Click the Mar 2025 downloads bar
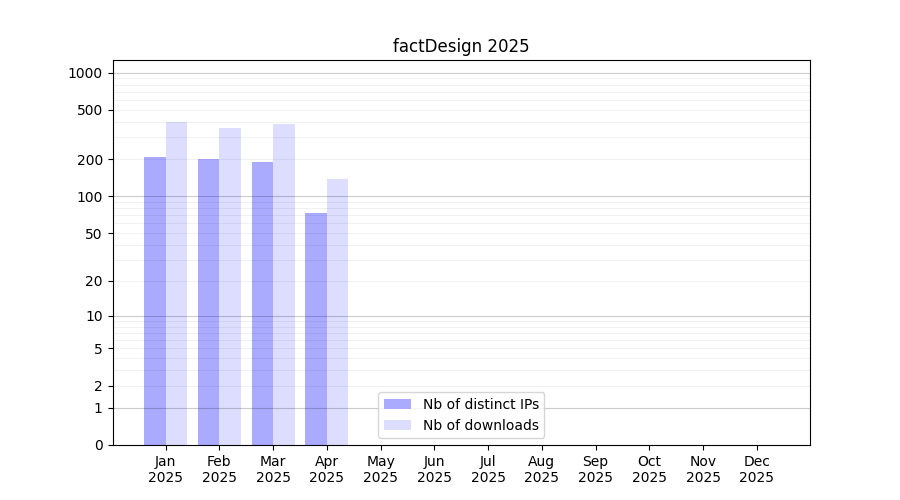This screenshot has height=500, width=900. pyautogui.click(x=284, y=284)
